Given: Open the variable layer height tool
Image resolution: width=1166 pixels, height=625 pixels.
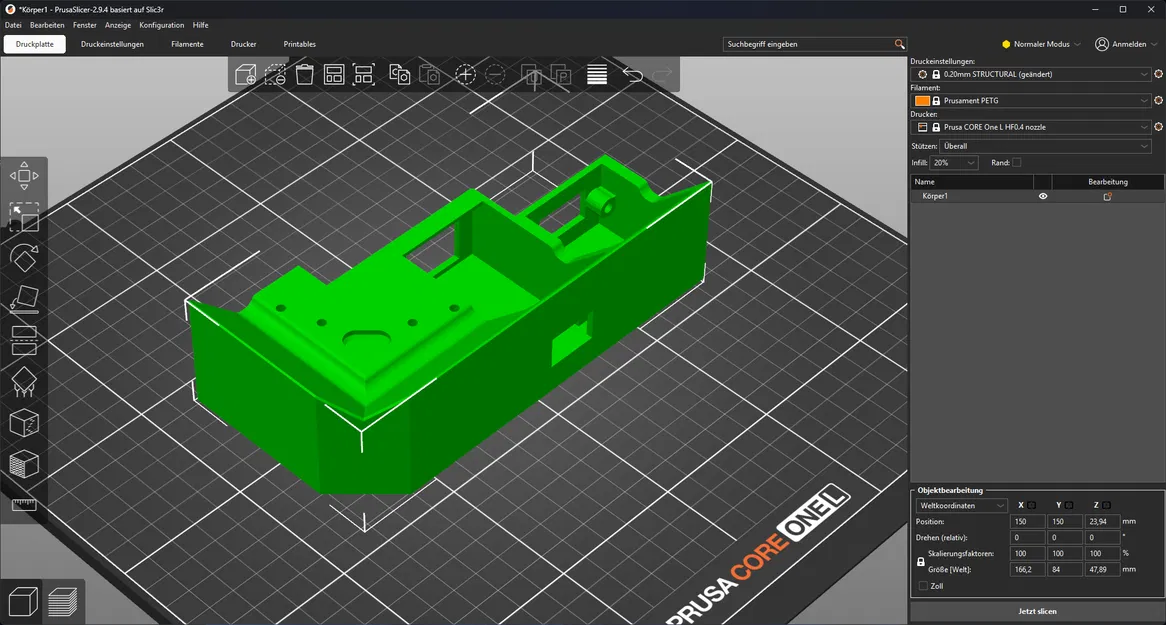Looking at the screenshot, I should [x=596, y=74].
